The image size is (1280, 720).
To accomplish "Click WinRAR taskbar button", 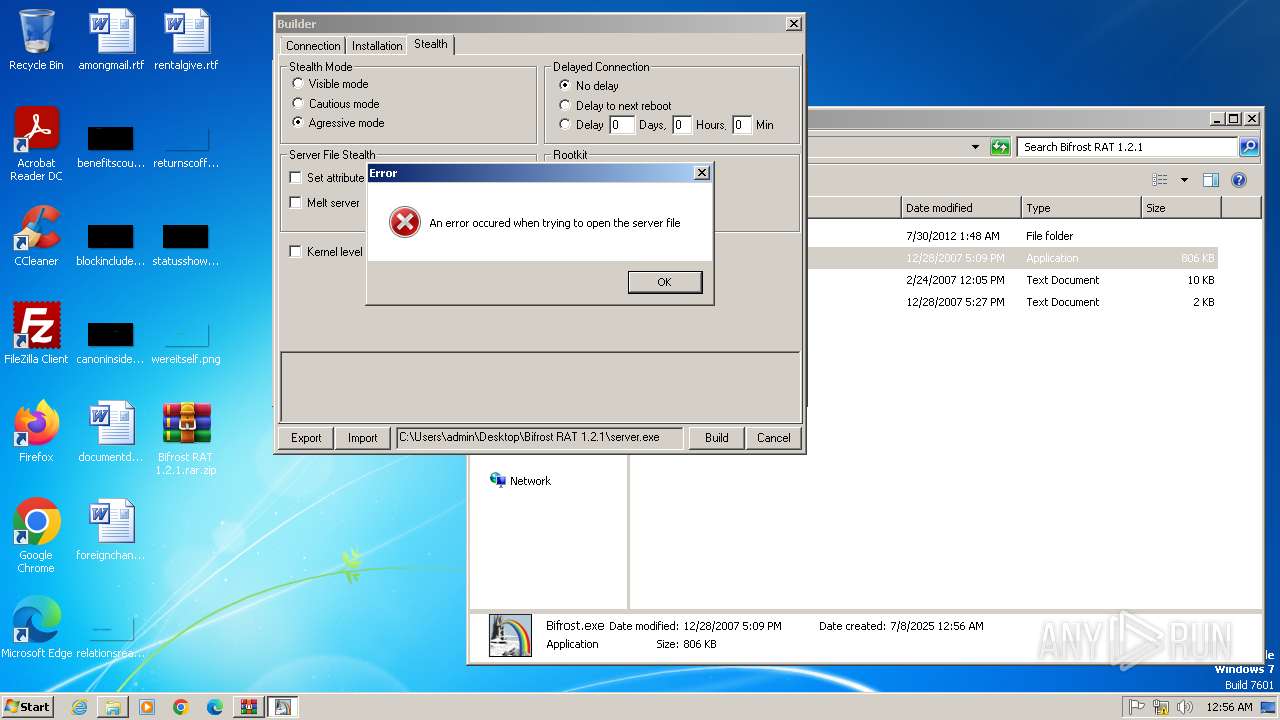I will coord(249,707).
